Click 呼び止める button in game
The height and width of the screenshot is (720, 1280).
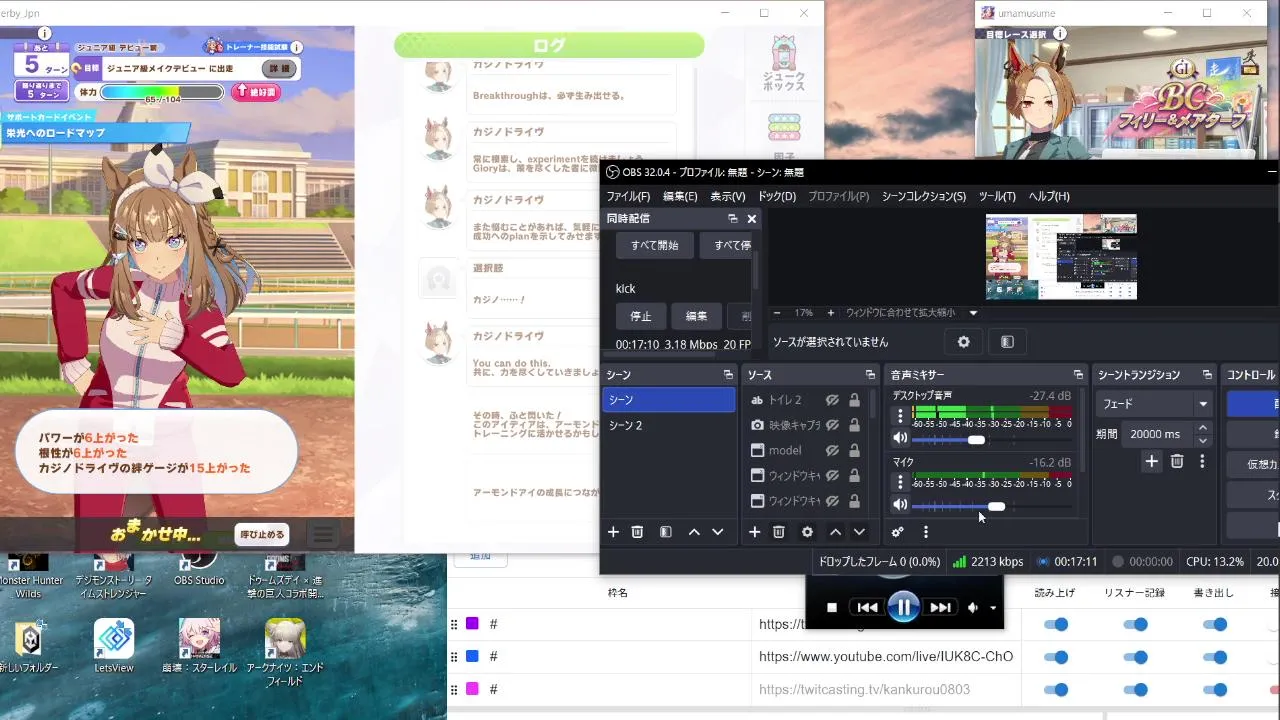click(x=263, y=534)
